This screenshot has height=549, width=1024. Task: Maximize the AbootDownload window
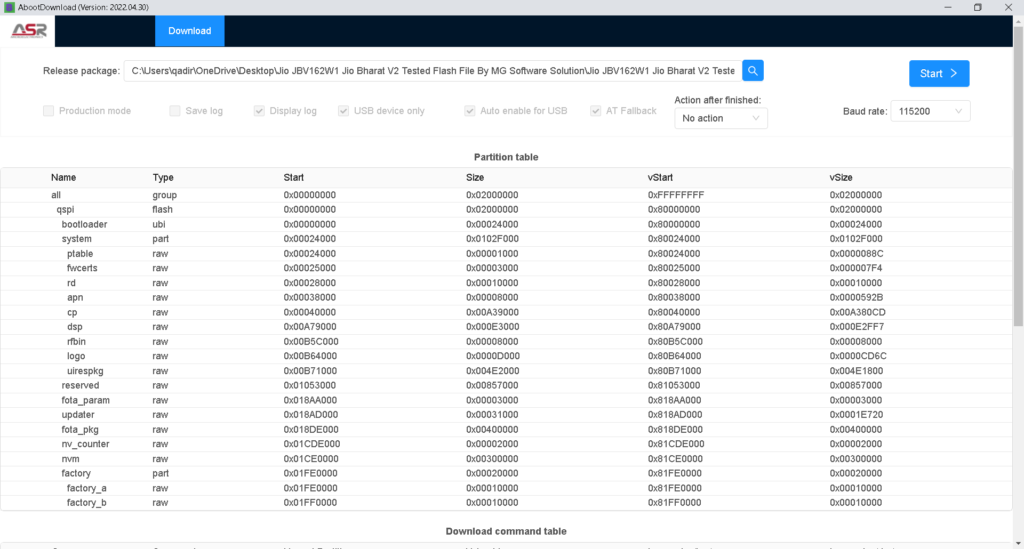pyautogui.click(x=977, y=7)
